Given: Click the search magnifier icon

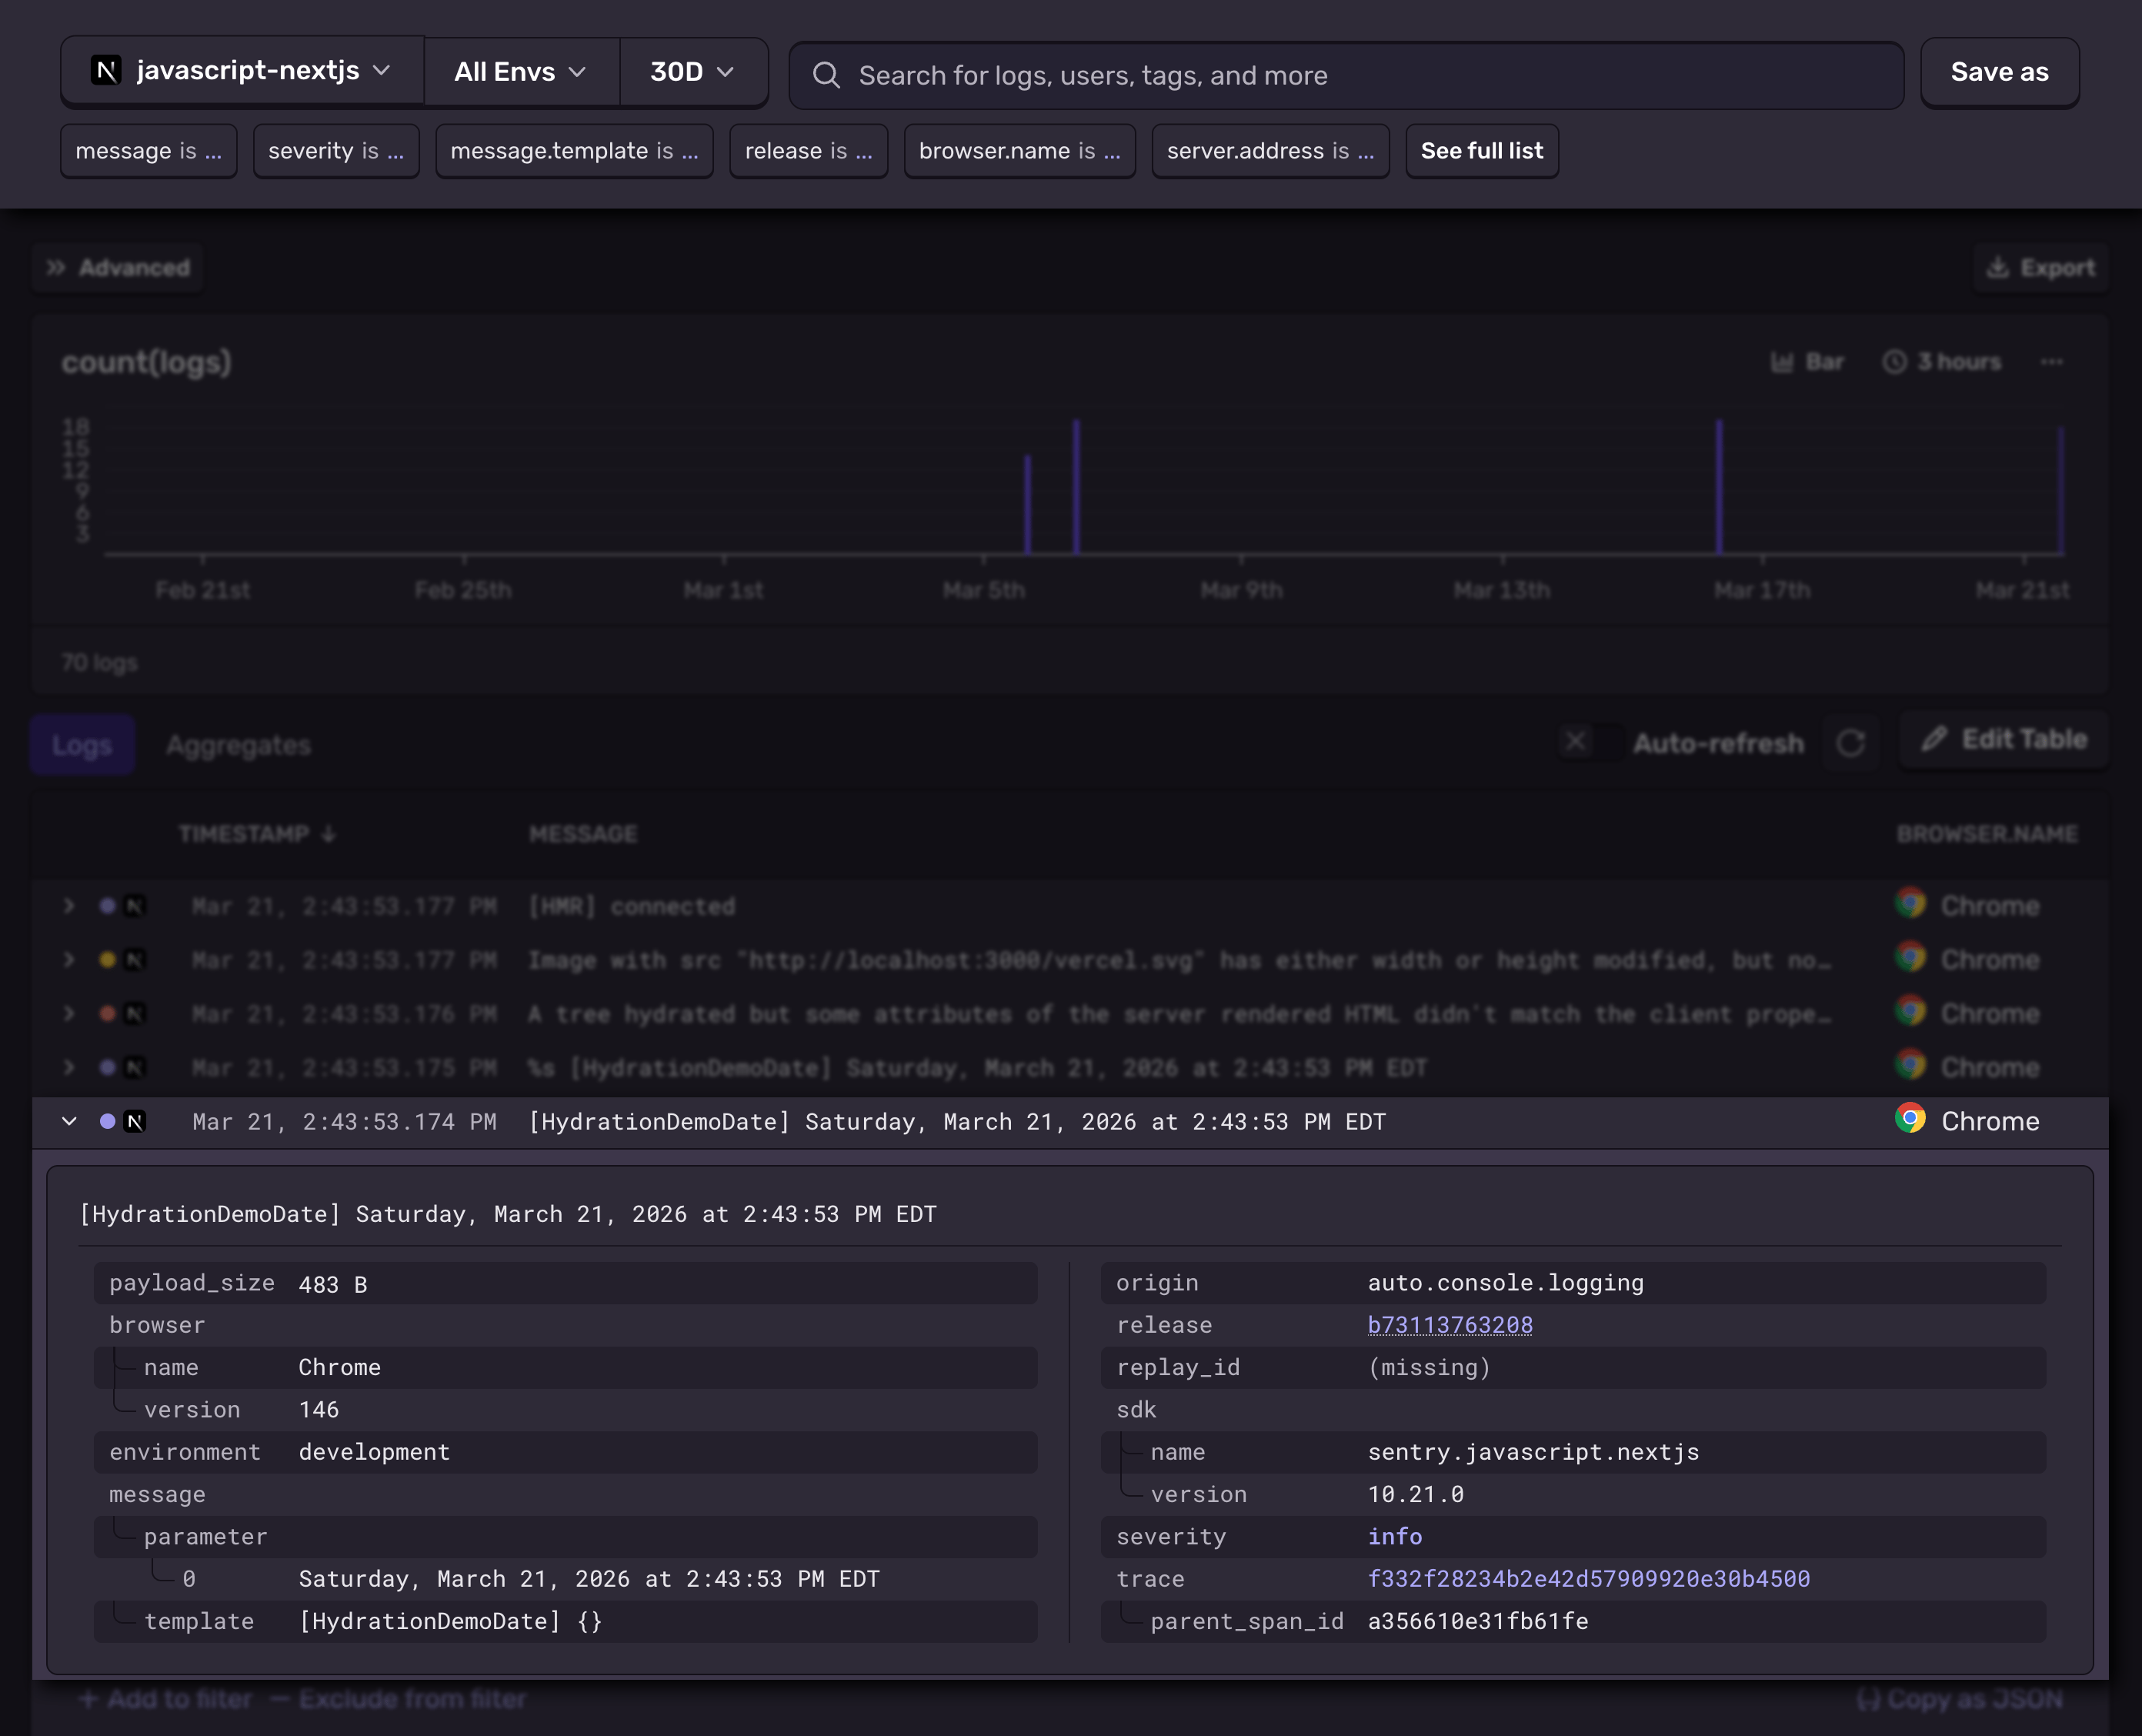Looking at the screenshot, I should 825,75.
